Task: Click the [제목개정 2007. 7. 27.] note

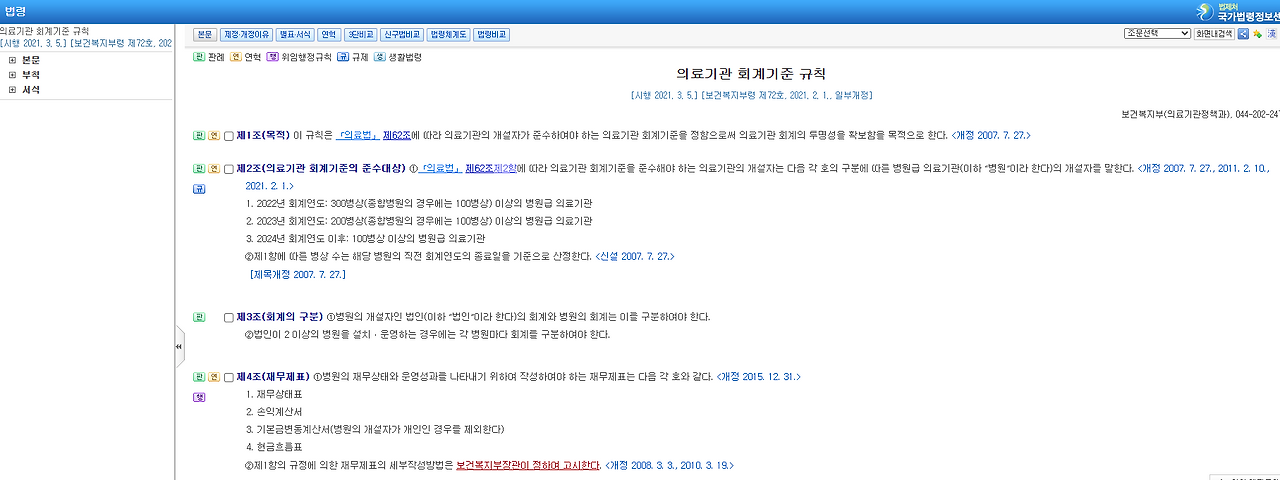Action: coord(297,274)
